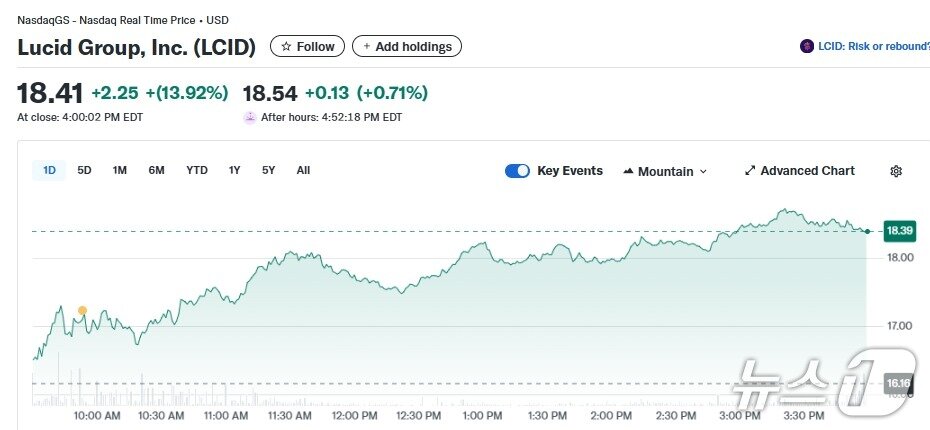Click the chart settings gear icon
This screenshot has width=930, height=430.
[x=896, y=171]
